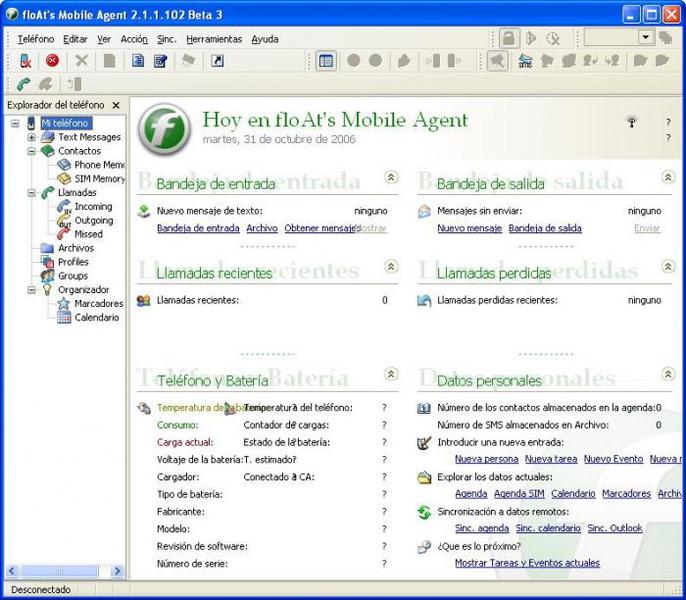Screen dimensions: 686x600
Task: Collapse the Llamadas tree node
Action: point(32,193)
